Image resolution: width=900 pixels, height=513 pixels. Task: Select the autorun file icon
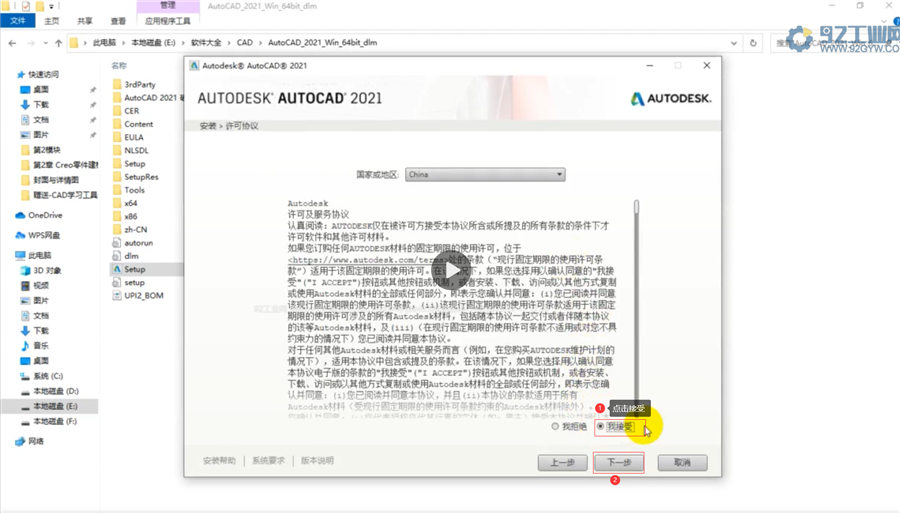tap(117, 243)
